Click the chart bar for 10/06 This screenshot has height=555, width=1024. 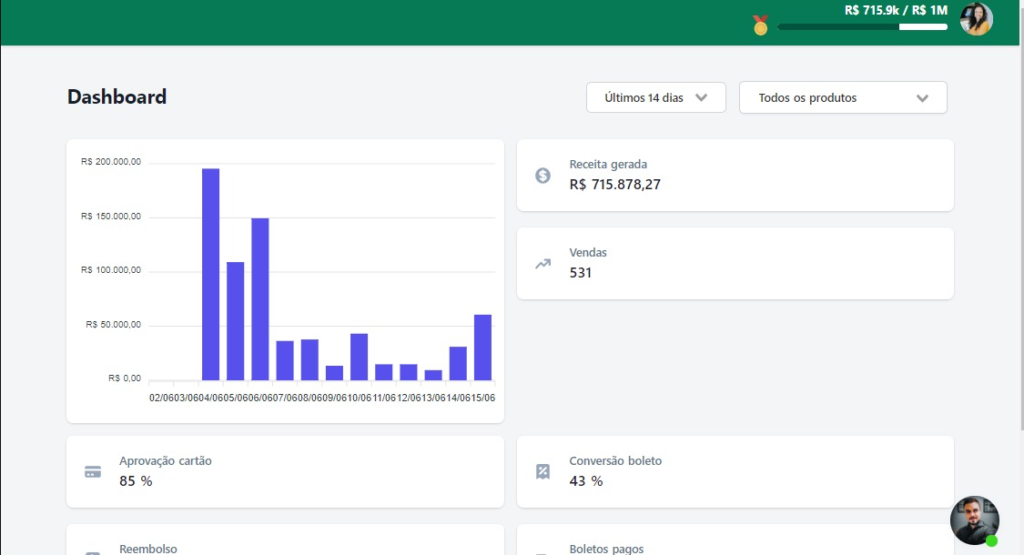(359, 357)
